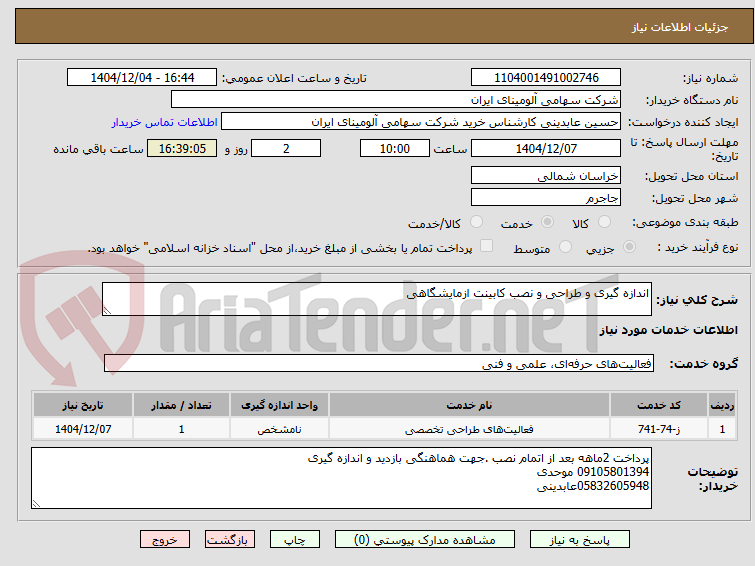Click the نام دستگاه خریدار field
Screen dimensions: 755x566
pos(396,100)
